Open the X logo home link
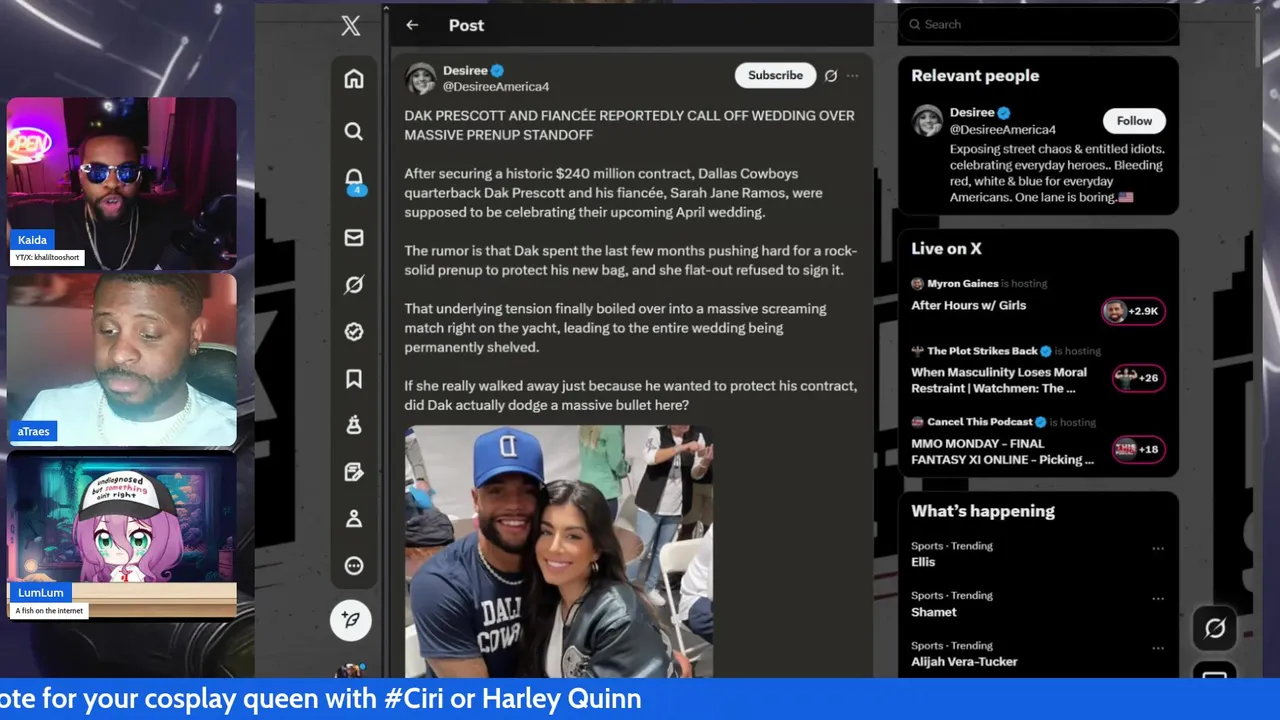 pyautogui.click(x=351, y=26)
